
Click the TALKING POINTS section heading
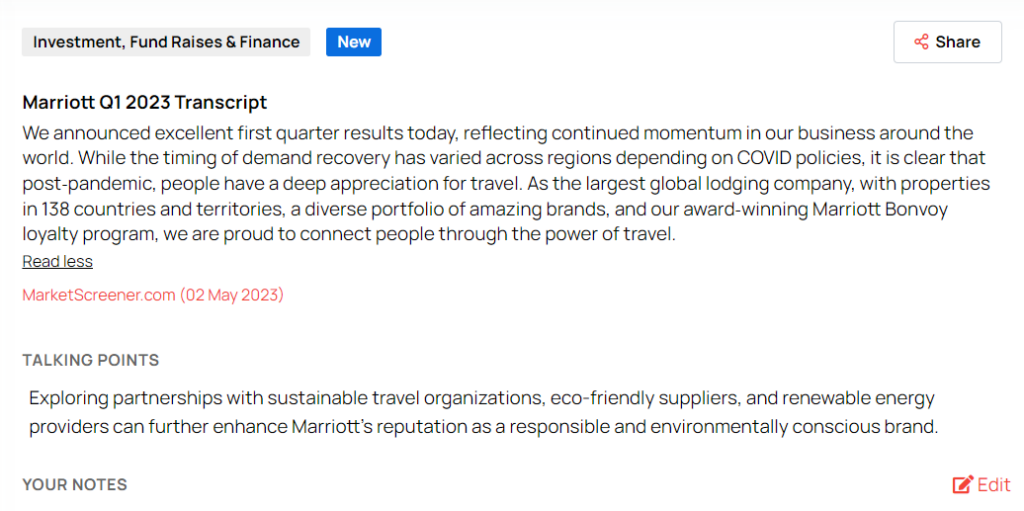click(91, 360)
